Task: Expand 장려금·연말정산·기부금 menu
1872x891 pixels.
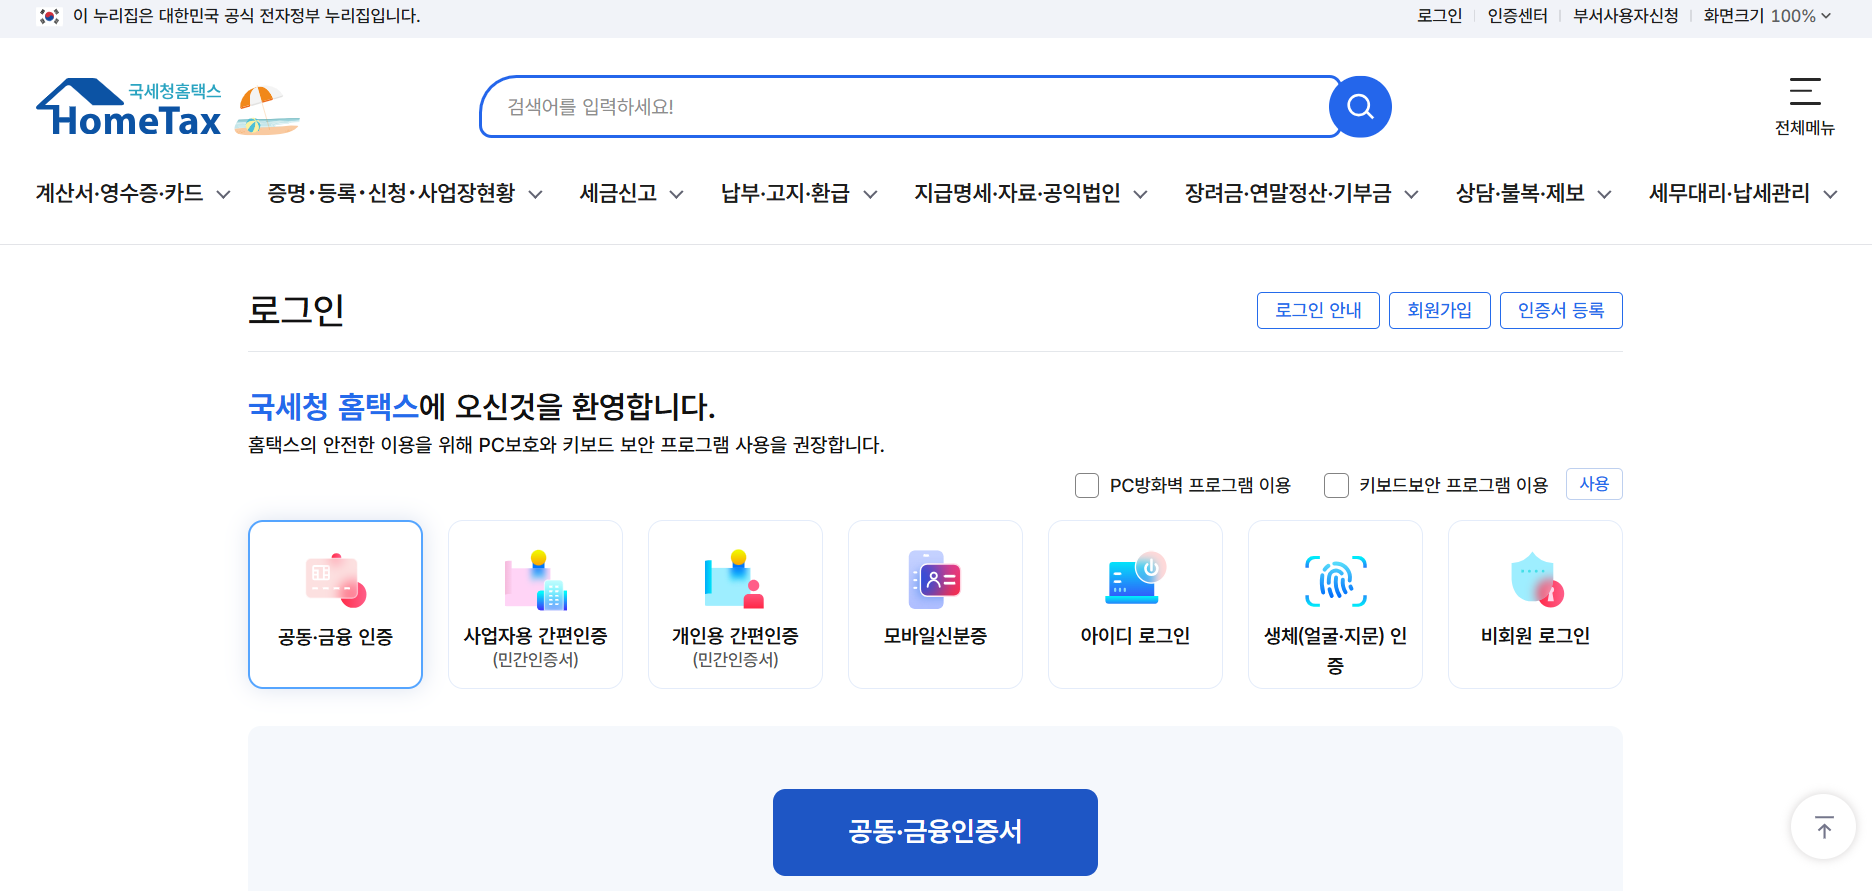Action: pyautogui.click(x=1302, y=193)
